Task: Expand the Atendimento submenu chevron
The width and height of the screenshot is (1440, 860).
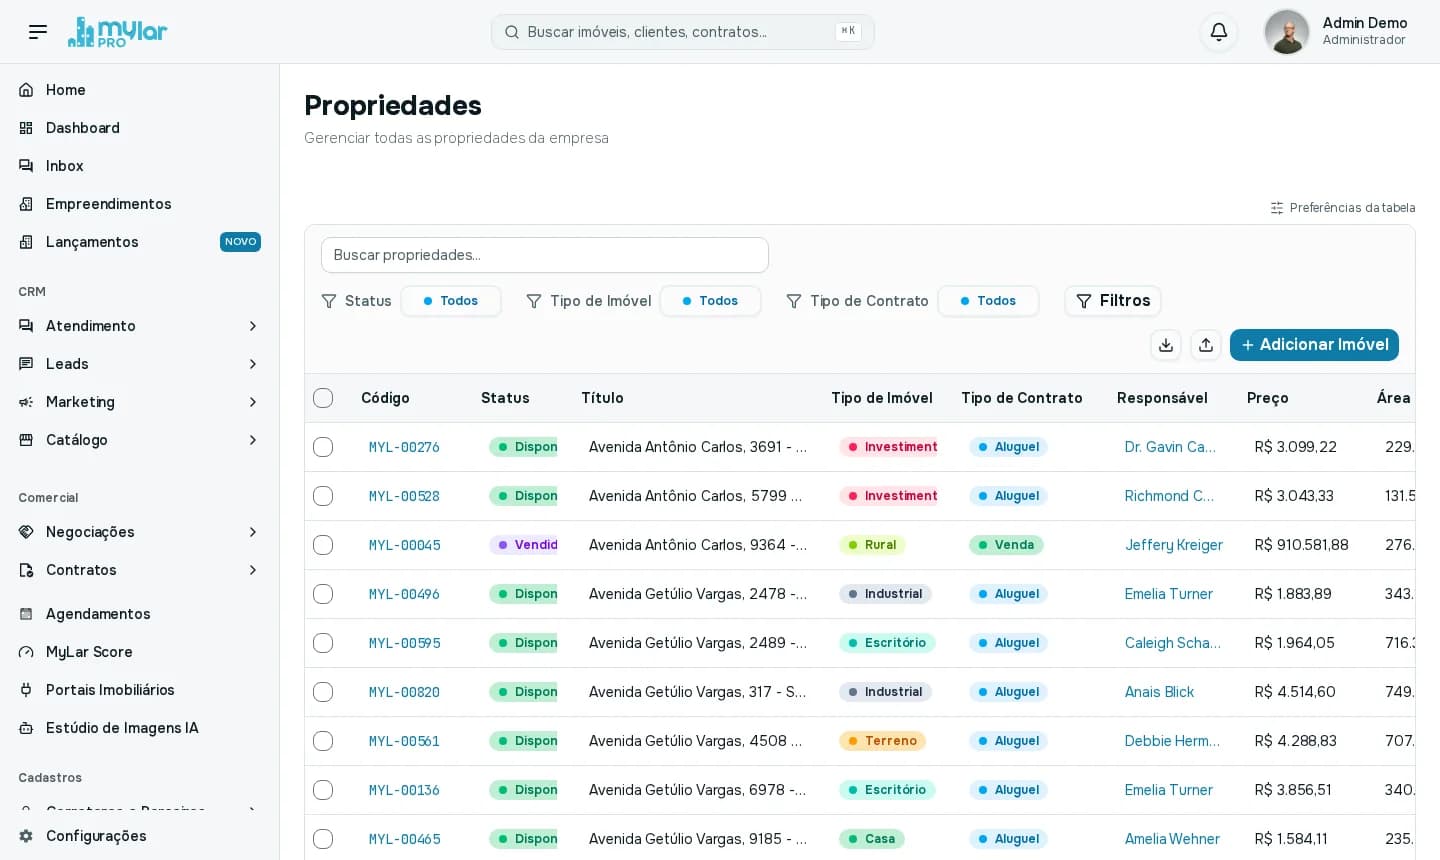Action: (x=253, y=326)
